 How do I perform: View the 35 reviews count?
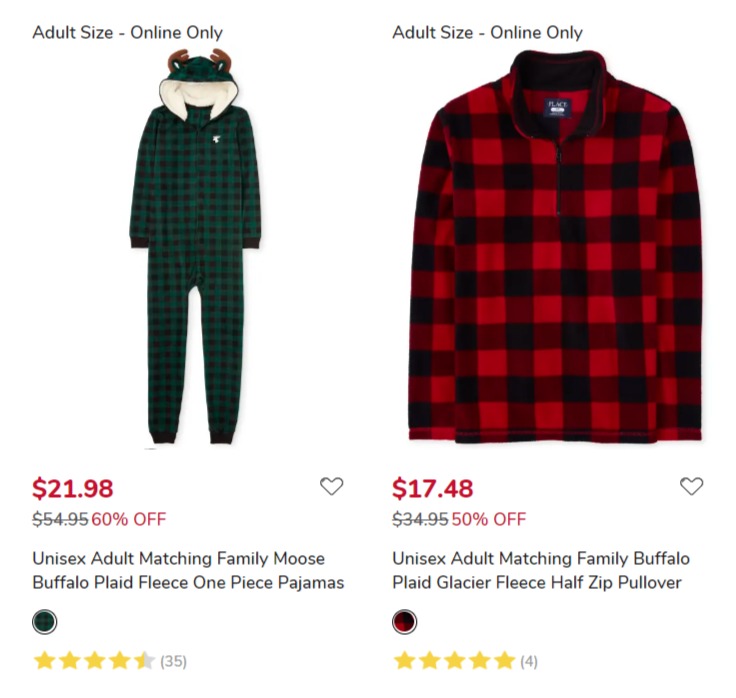[x=173, y=661]
